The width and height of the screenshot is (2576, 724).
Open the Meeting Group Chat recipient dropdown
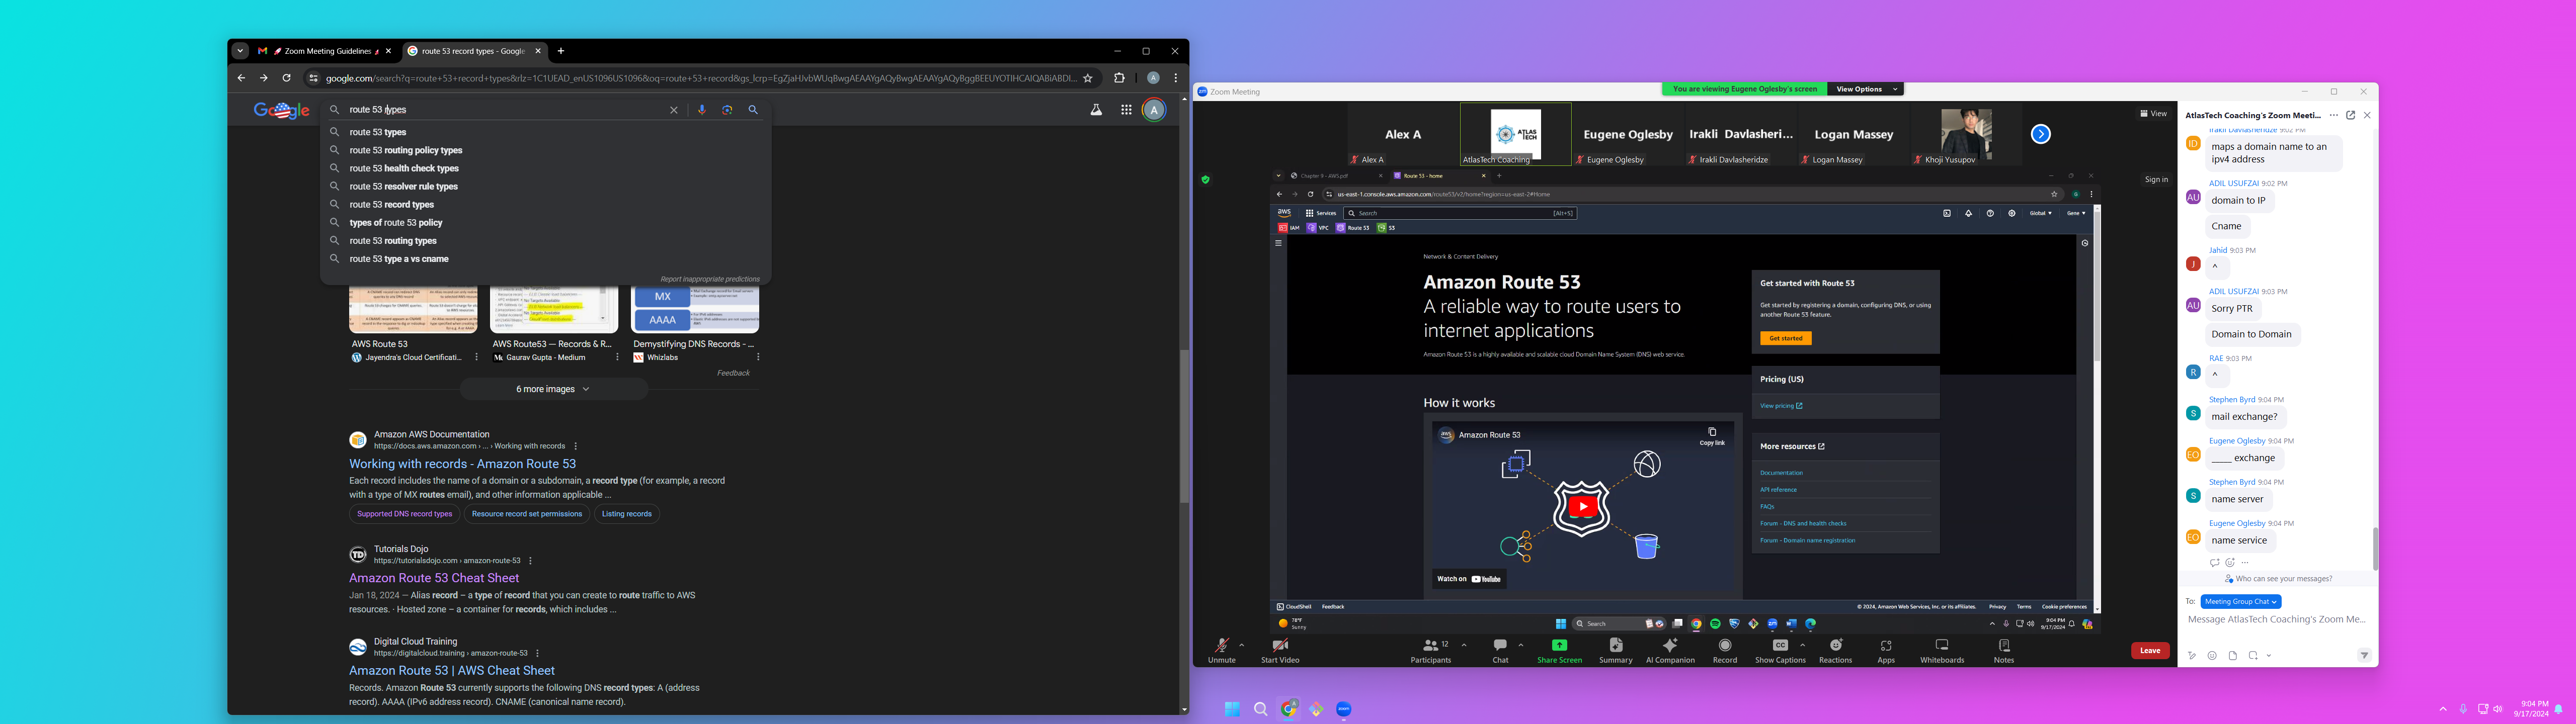pos(2240,602)
